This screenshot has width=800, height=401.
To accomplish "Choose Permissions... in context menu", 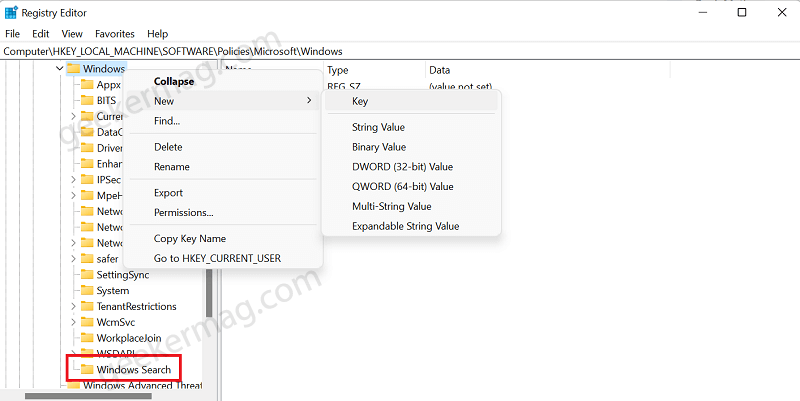I will click(x=223, y=213).
